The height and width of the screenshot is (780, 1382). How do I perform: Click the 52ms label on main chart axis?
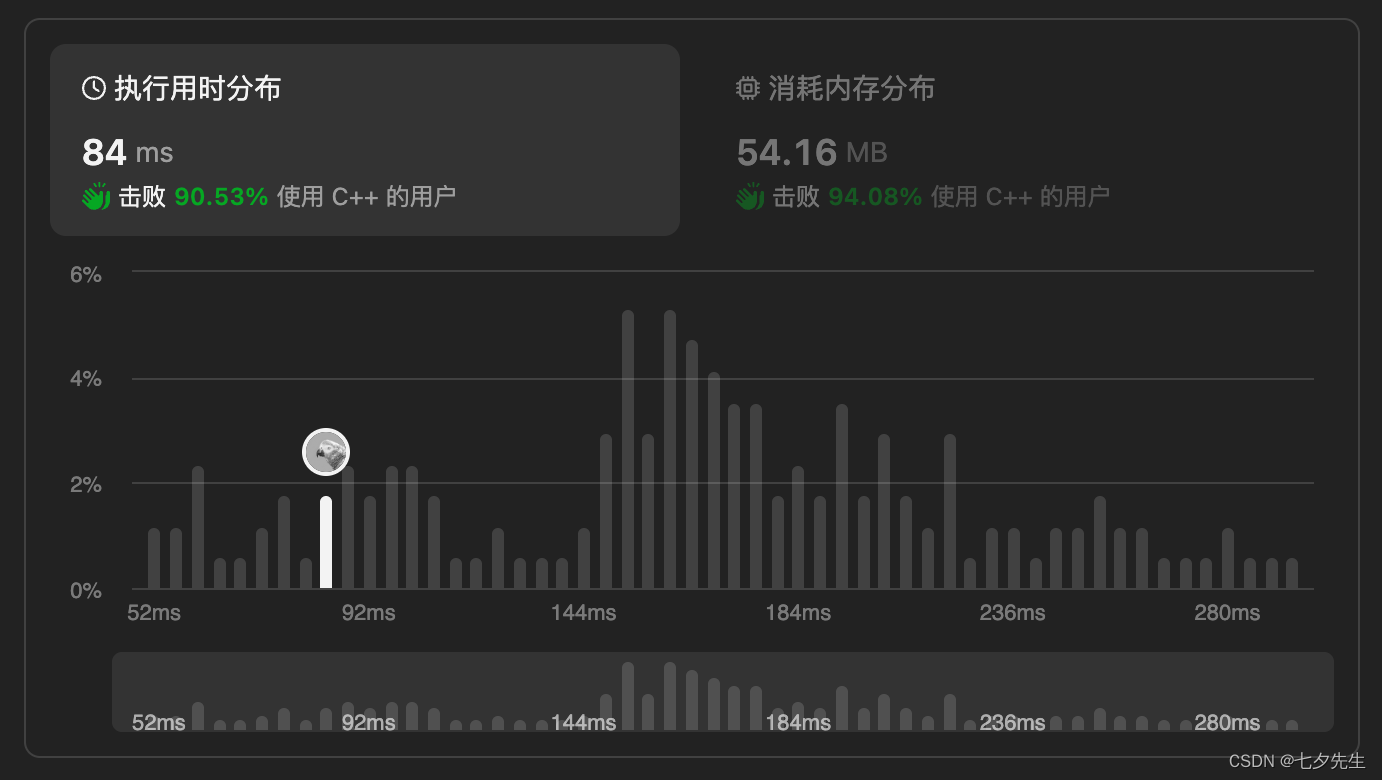154,613
